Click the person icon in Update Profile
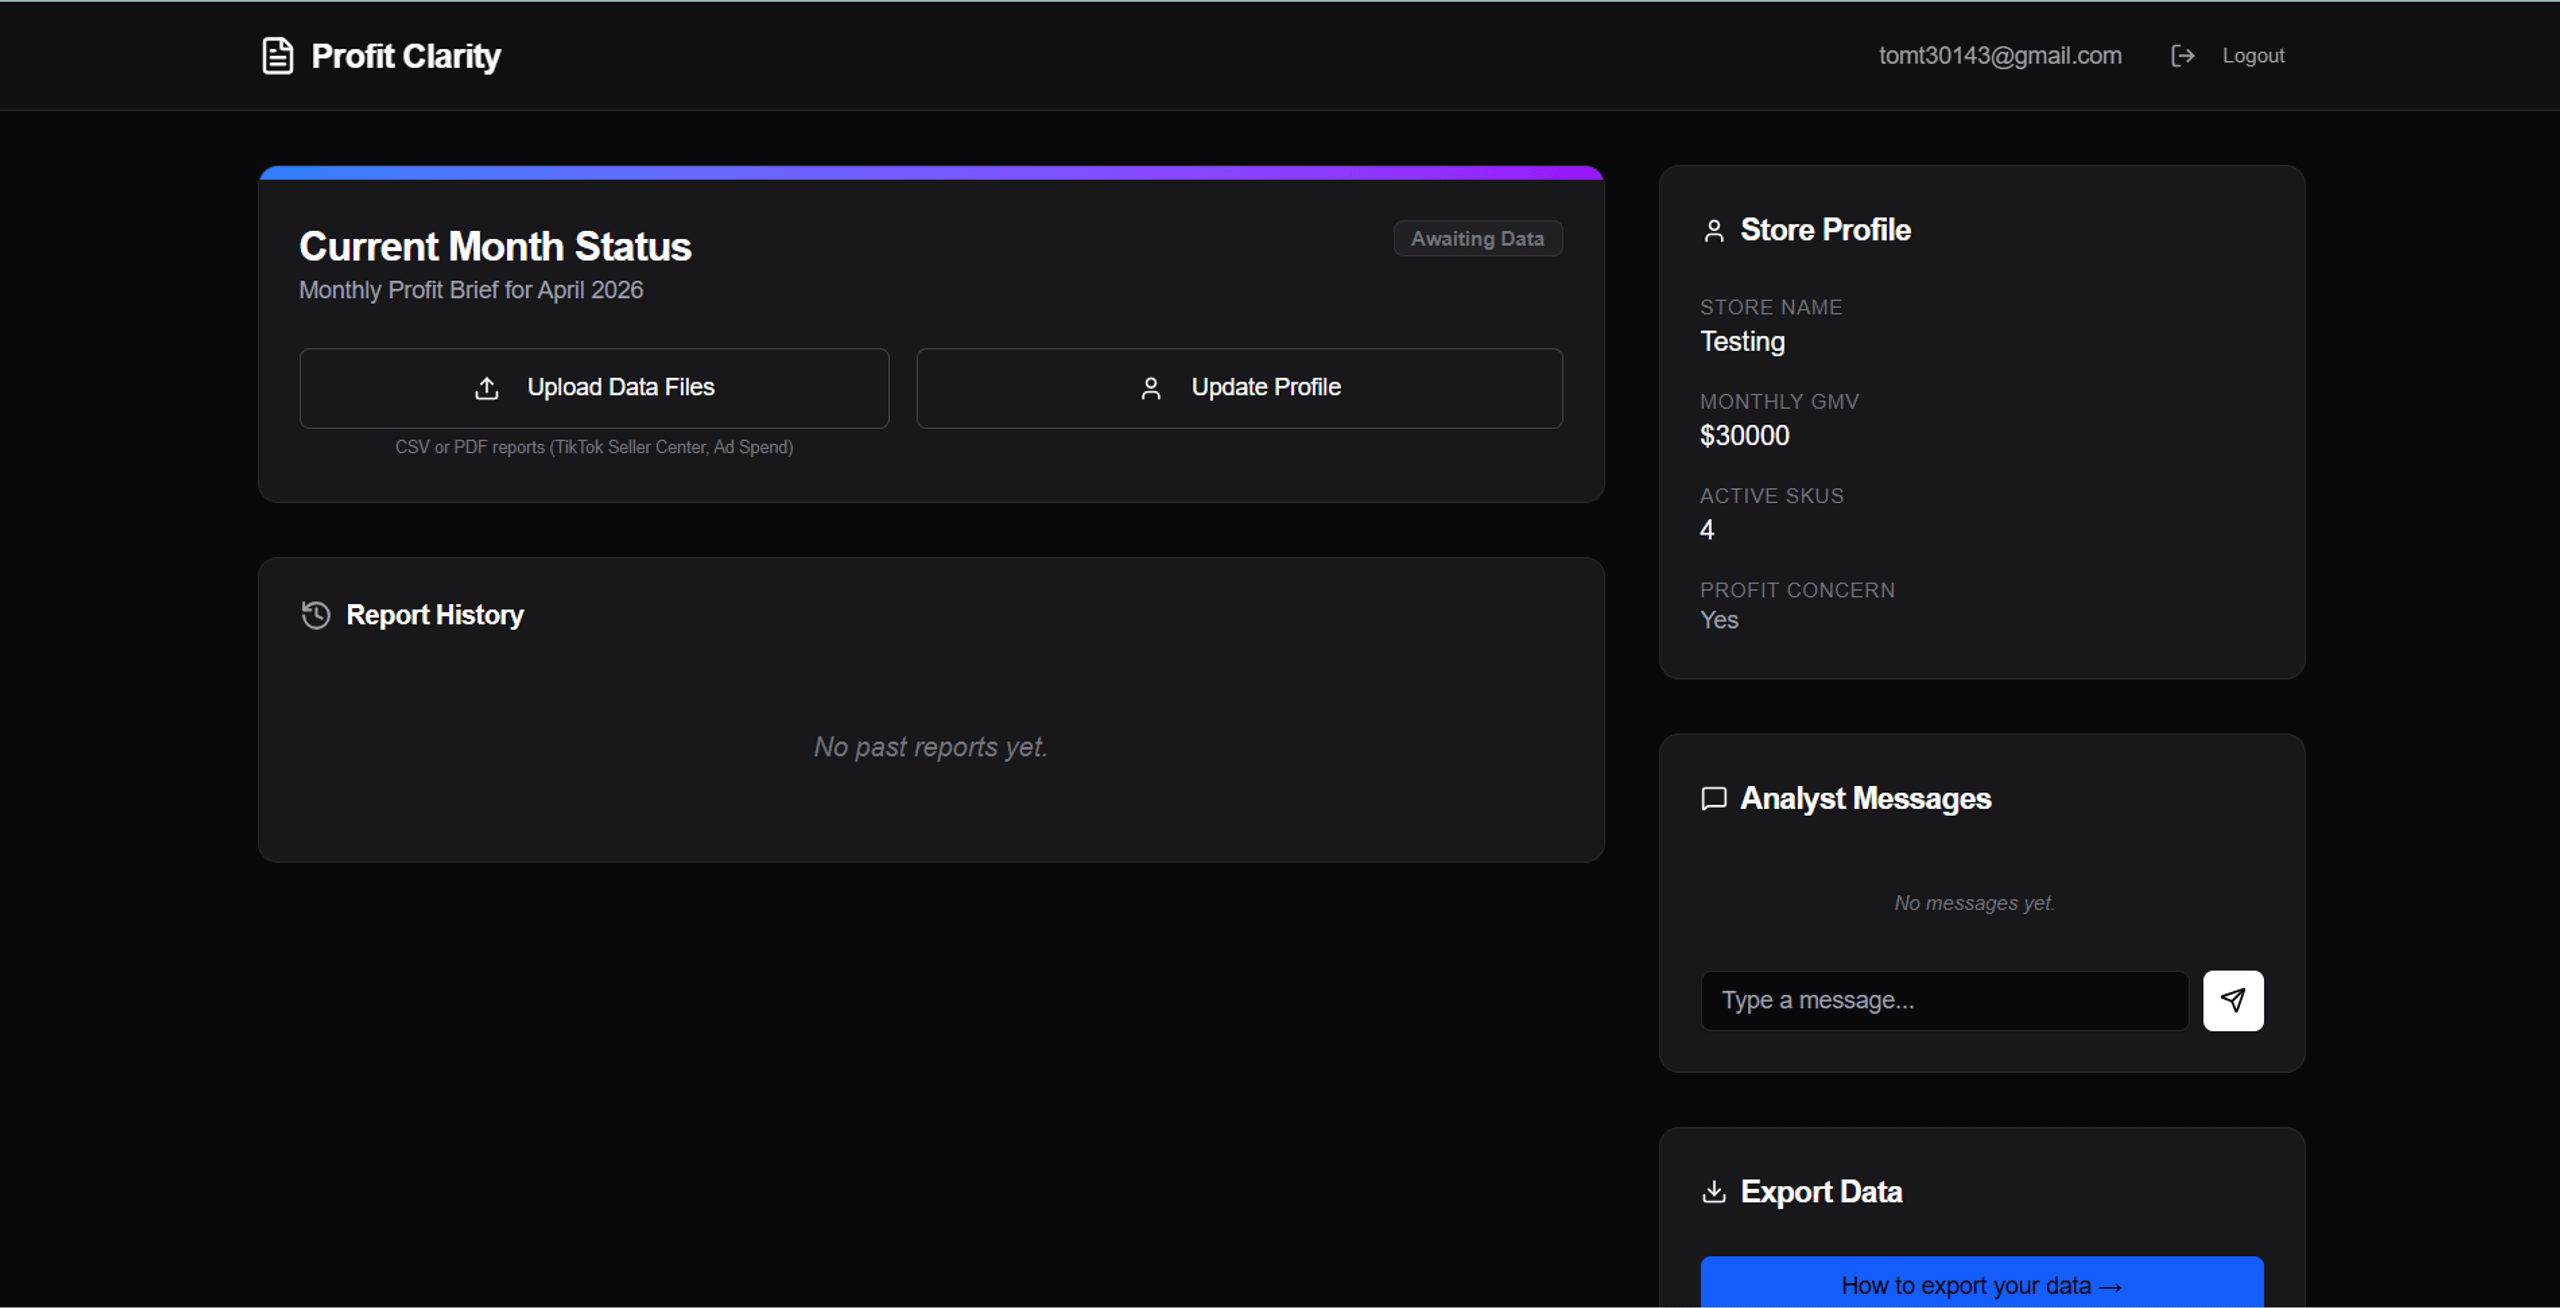This screenshot has height=1308, width=2560. click(1151, 388)
